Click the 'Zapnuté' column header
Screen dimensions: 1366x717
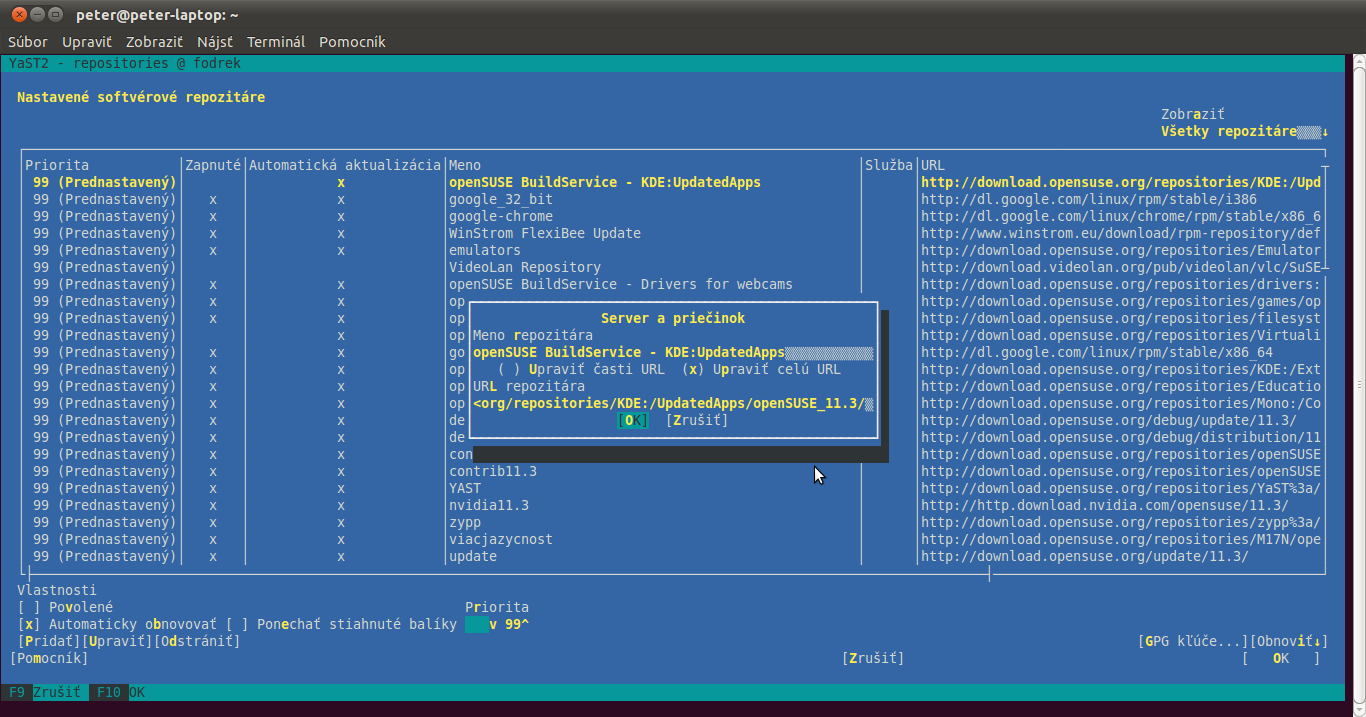pos(213,166)
